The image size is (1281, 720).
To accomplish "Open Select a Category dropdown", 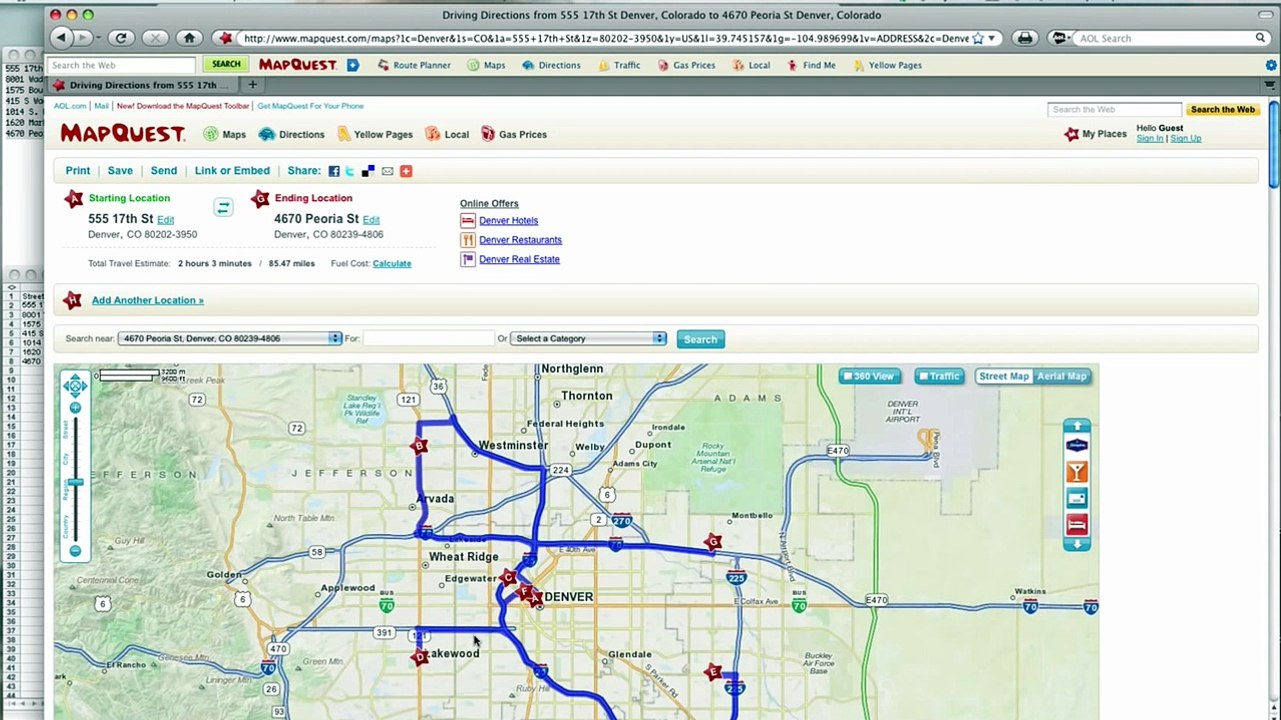I will 588,338.
